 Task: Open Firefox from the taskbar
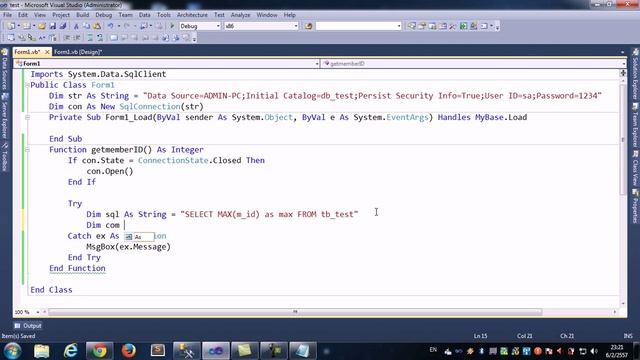(129, 351)
